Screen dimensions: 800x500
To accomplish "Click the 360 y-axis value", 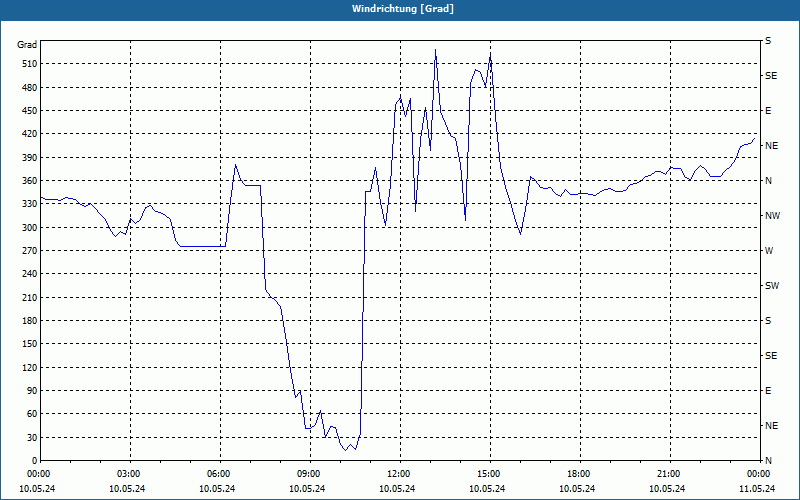I will coord(29,181).
